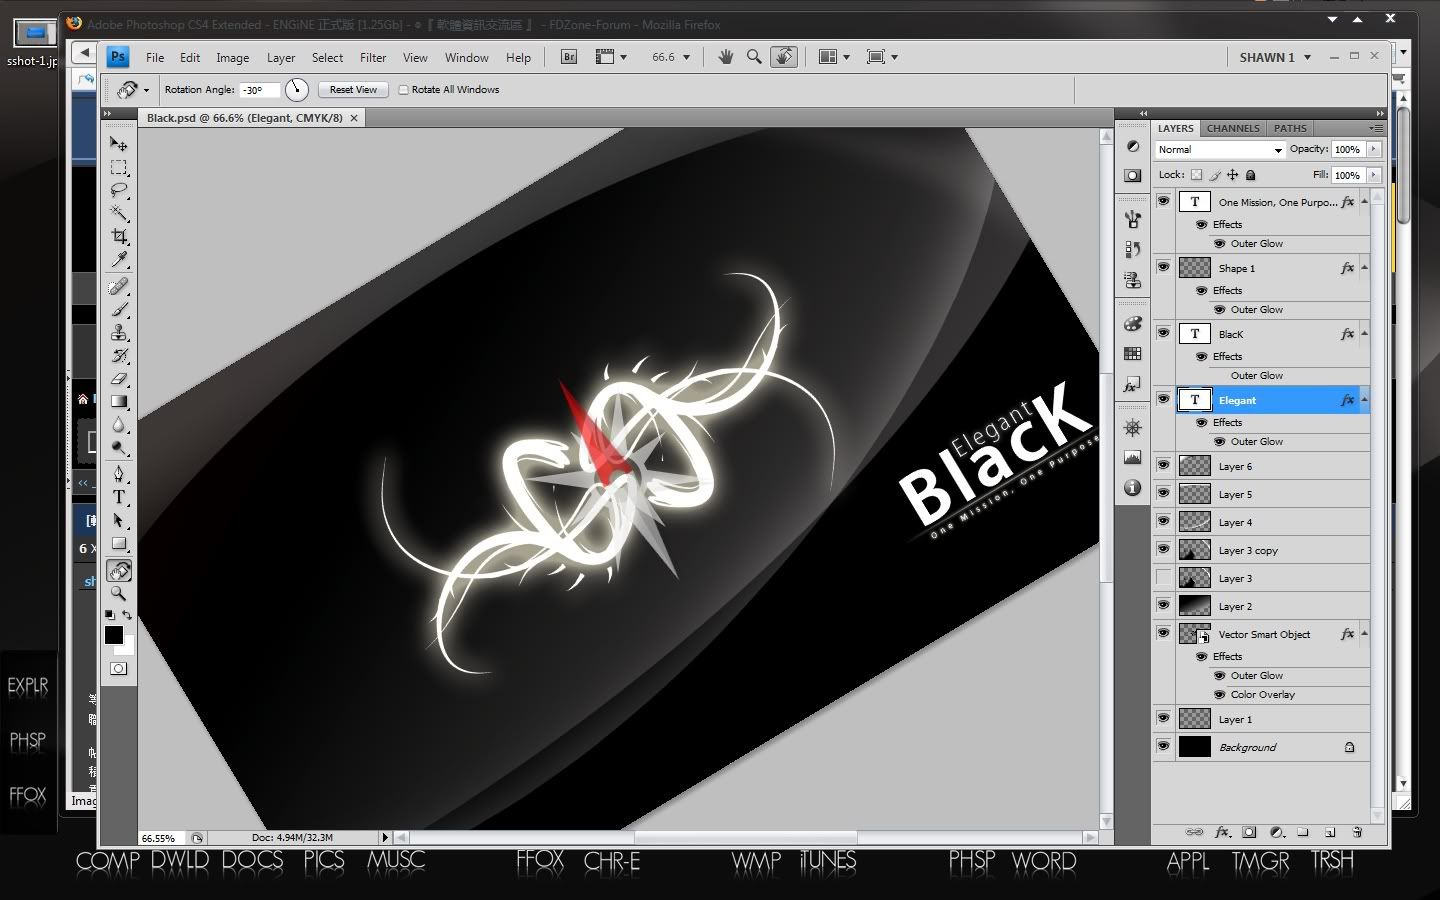Open the Filter menu
This screenshot has height=900, width=1440.
pyautogui.click(x=373, y=58)
